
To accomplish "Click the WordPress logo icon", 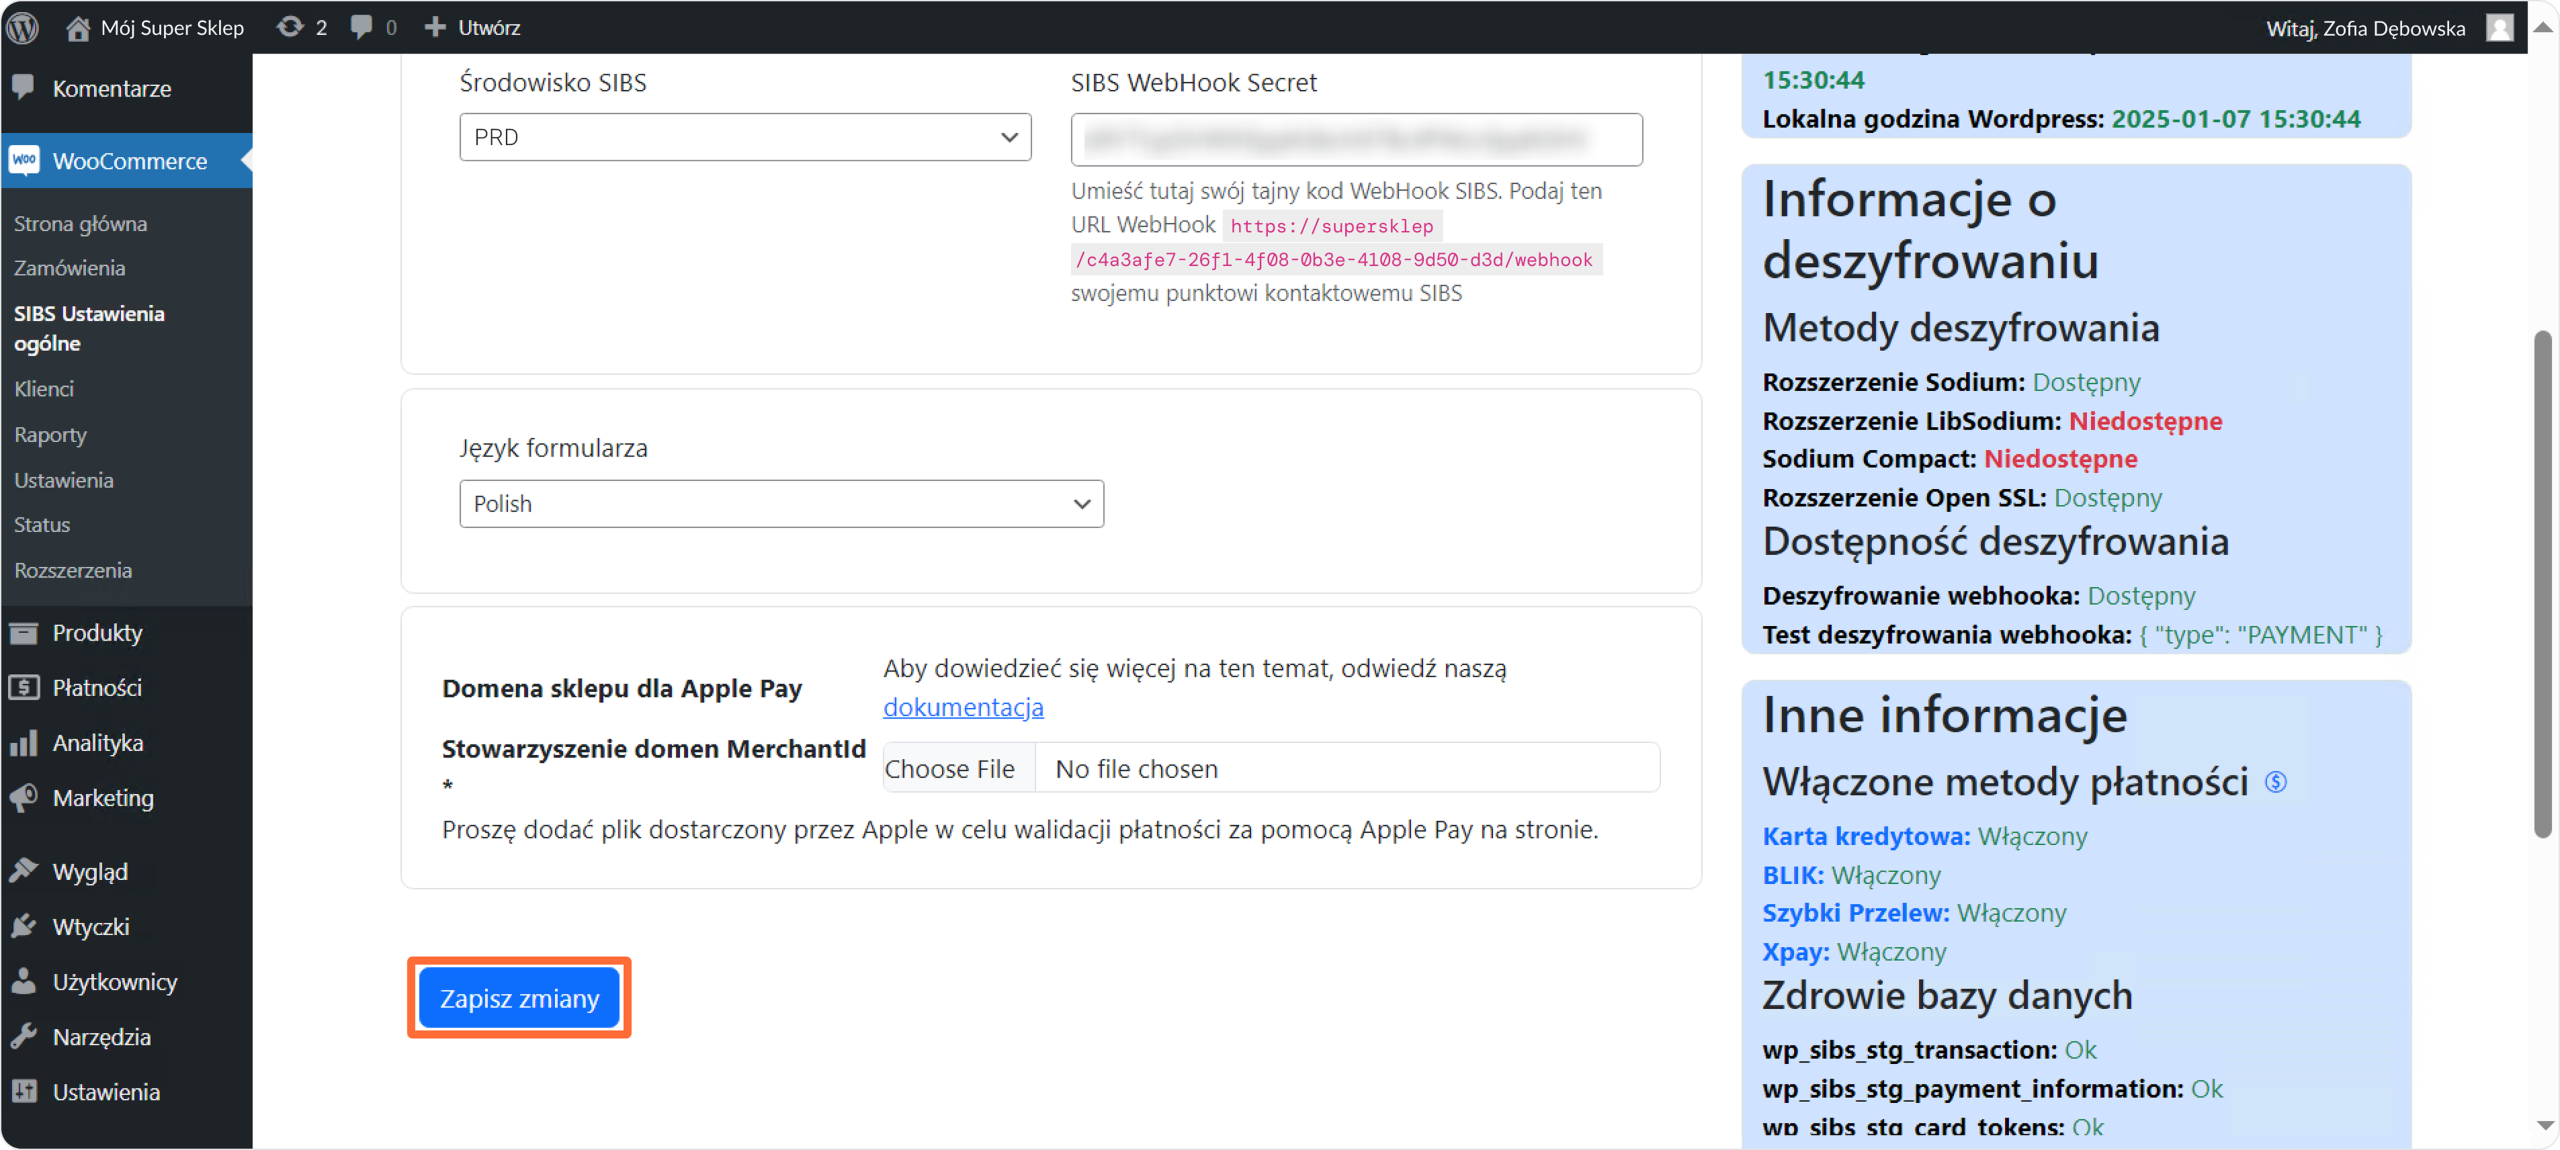I will [x=22, y=27].
